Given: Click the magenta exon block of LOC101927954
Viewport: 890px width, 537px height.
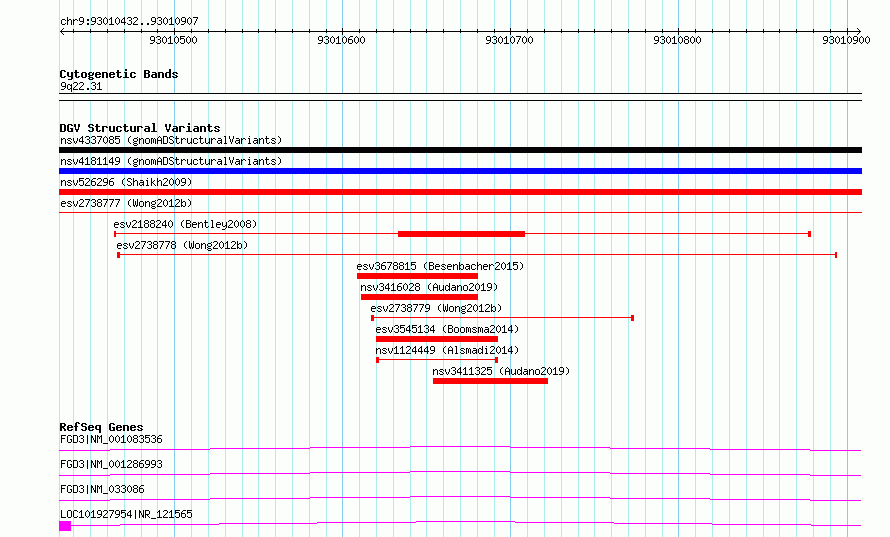Looking at the screenshot, I should tap(65, 526).
